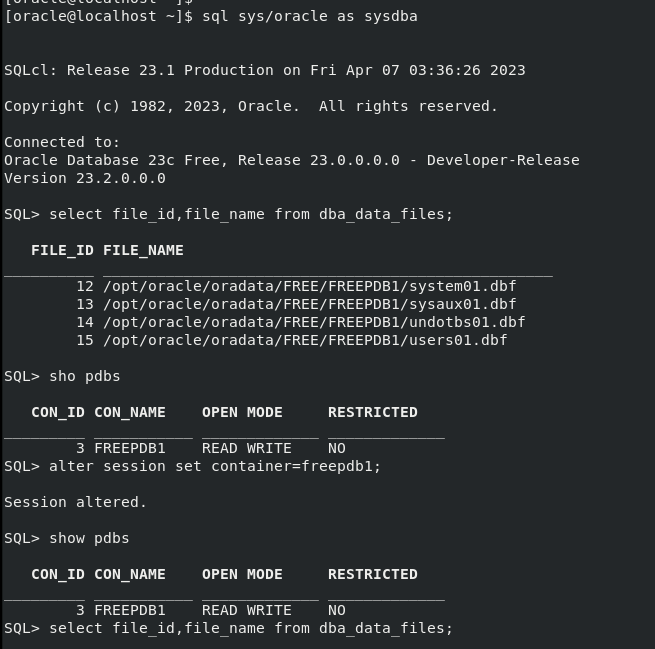
Task: Click the 'alter session set container=freepdb1' line
Action: (193, 466)
